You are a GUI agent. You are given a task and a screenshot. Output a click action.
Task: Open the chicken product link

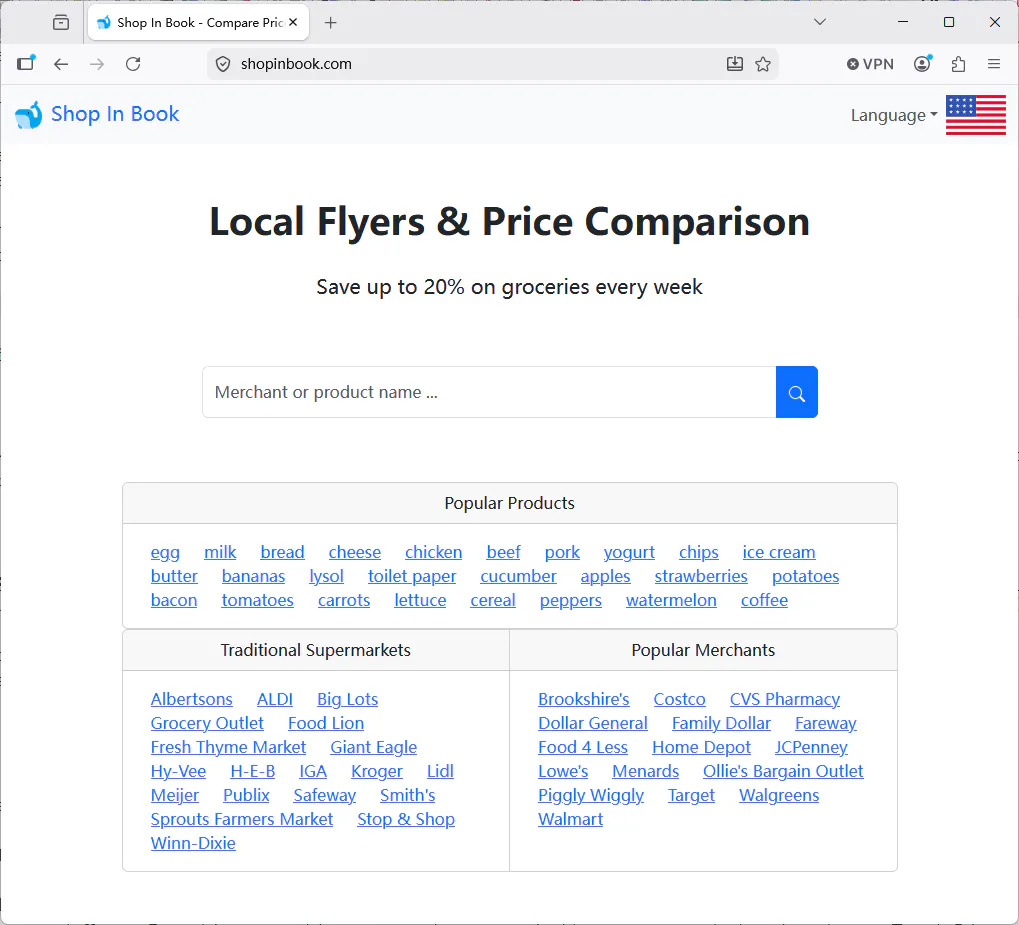(x=433, y=552)
